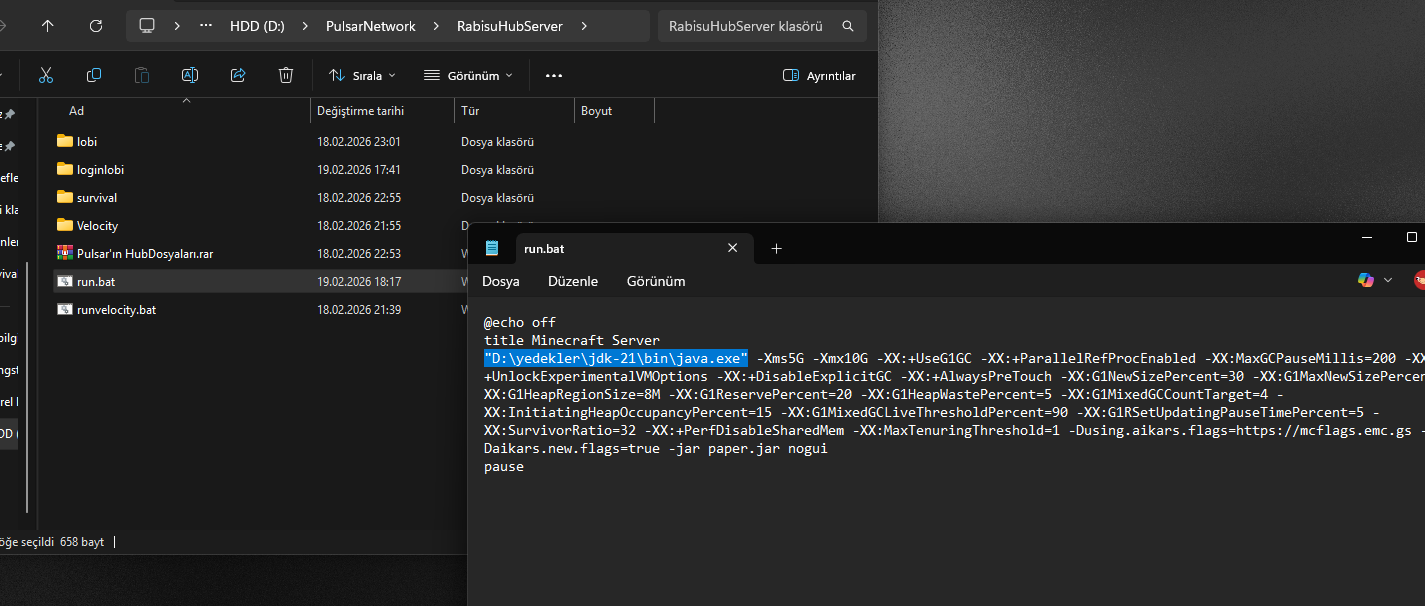Click '-jar paper.jar nogui' text in Notepad
This screenshot has width=1425, height=606.
pos(747,449)
